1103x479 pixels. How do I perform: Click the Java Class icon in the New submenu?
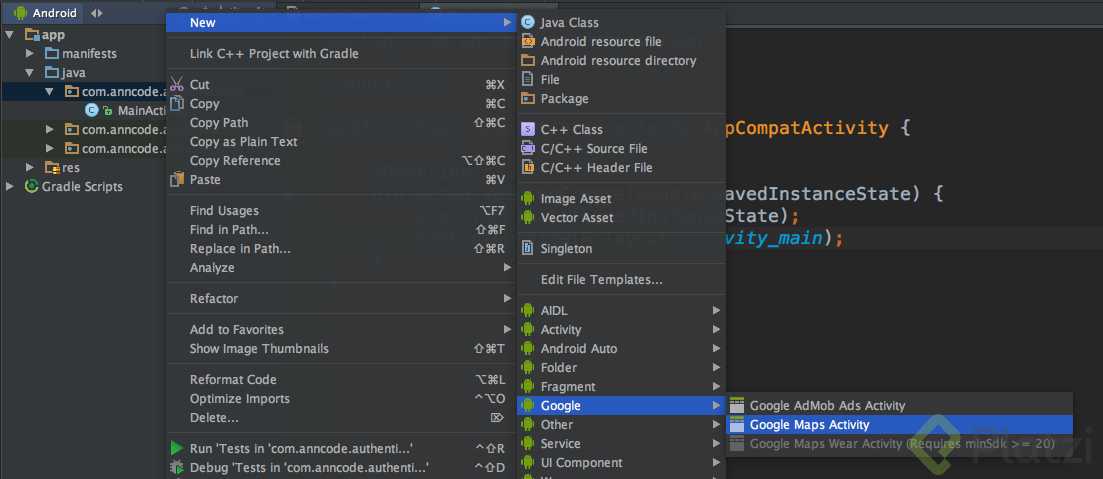click(528, 23)
